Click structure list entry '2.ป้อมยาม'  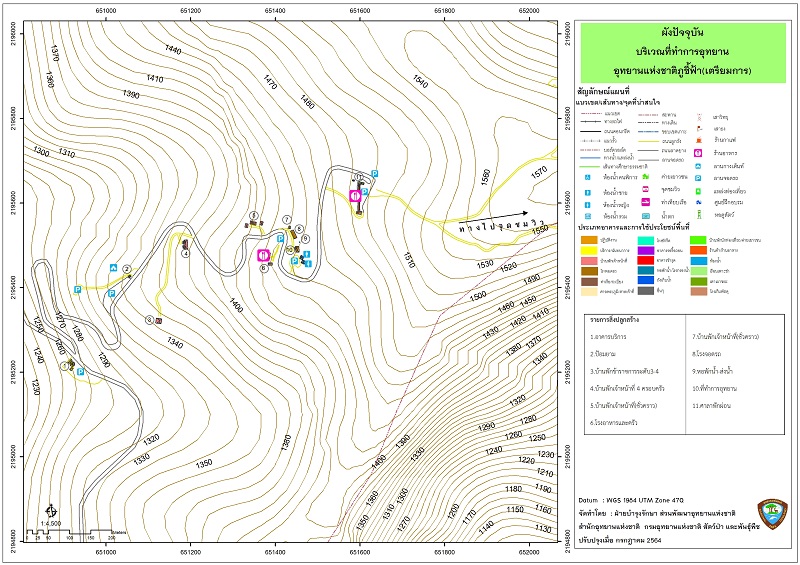[x=603, y=354]
